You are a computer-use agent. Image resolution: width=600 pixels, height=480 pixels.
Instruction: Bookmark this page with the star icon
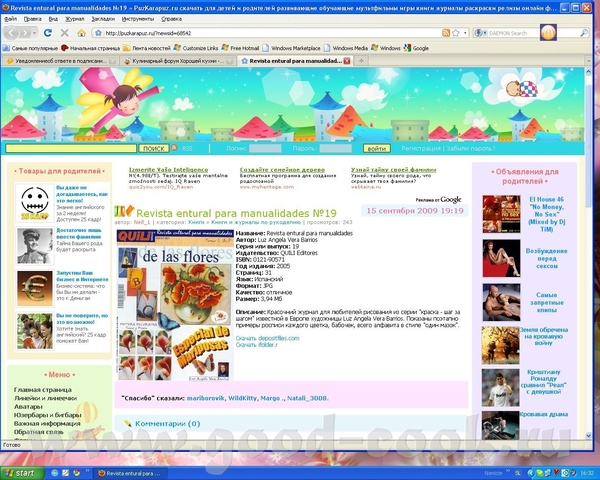click(x=455, y=33)
